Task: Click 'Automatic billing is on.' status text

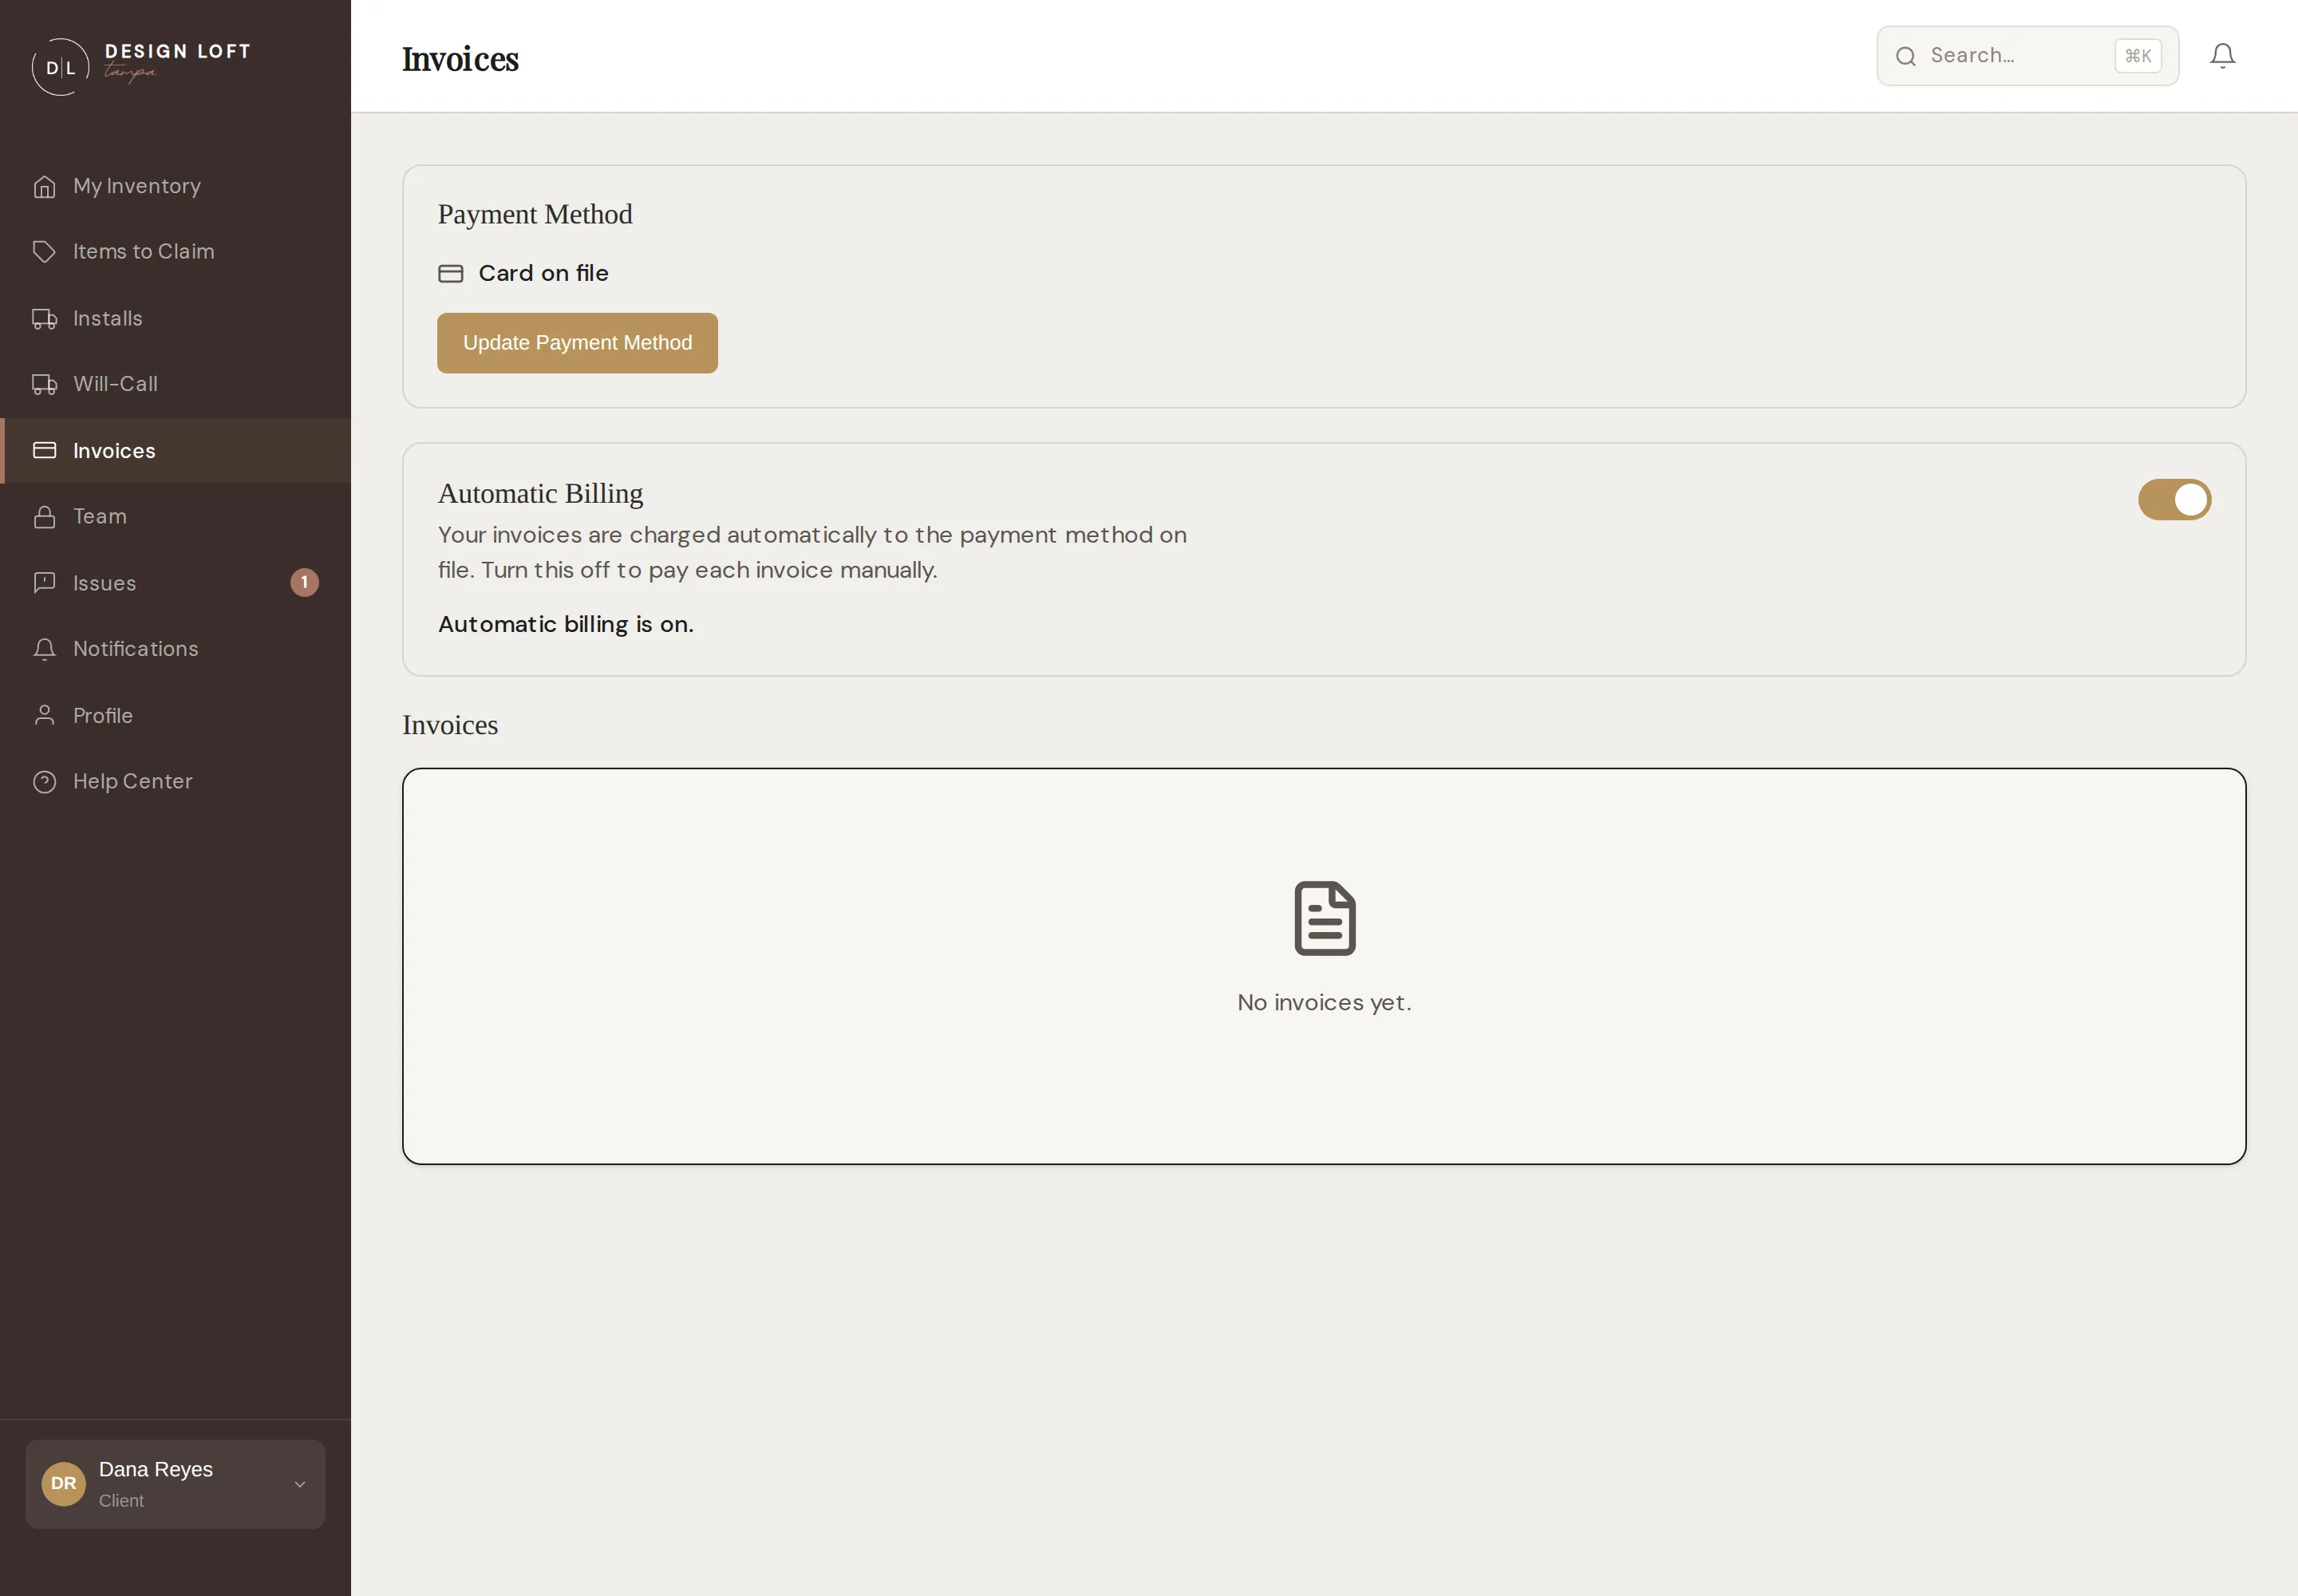Action: coord(565,625)
